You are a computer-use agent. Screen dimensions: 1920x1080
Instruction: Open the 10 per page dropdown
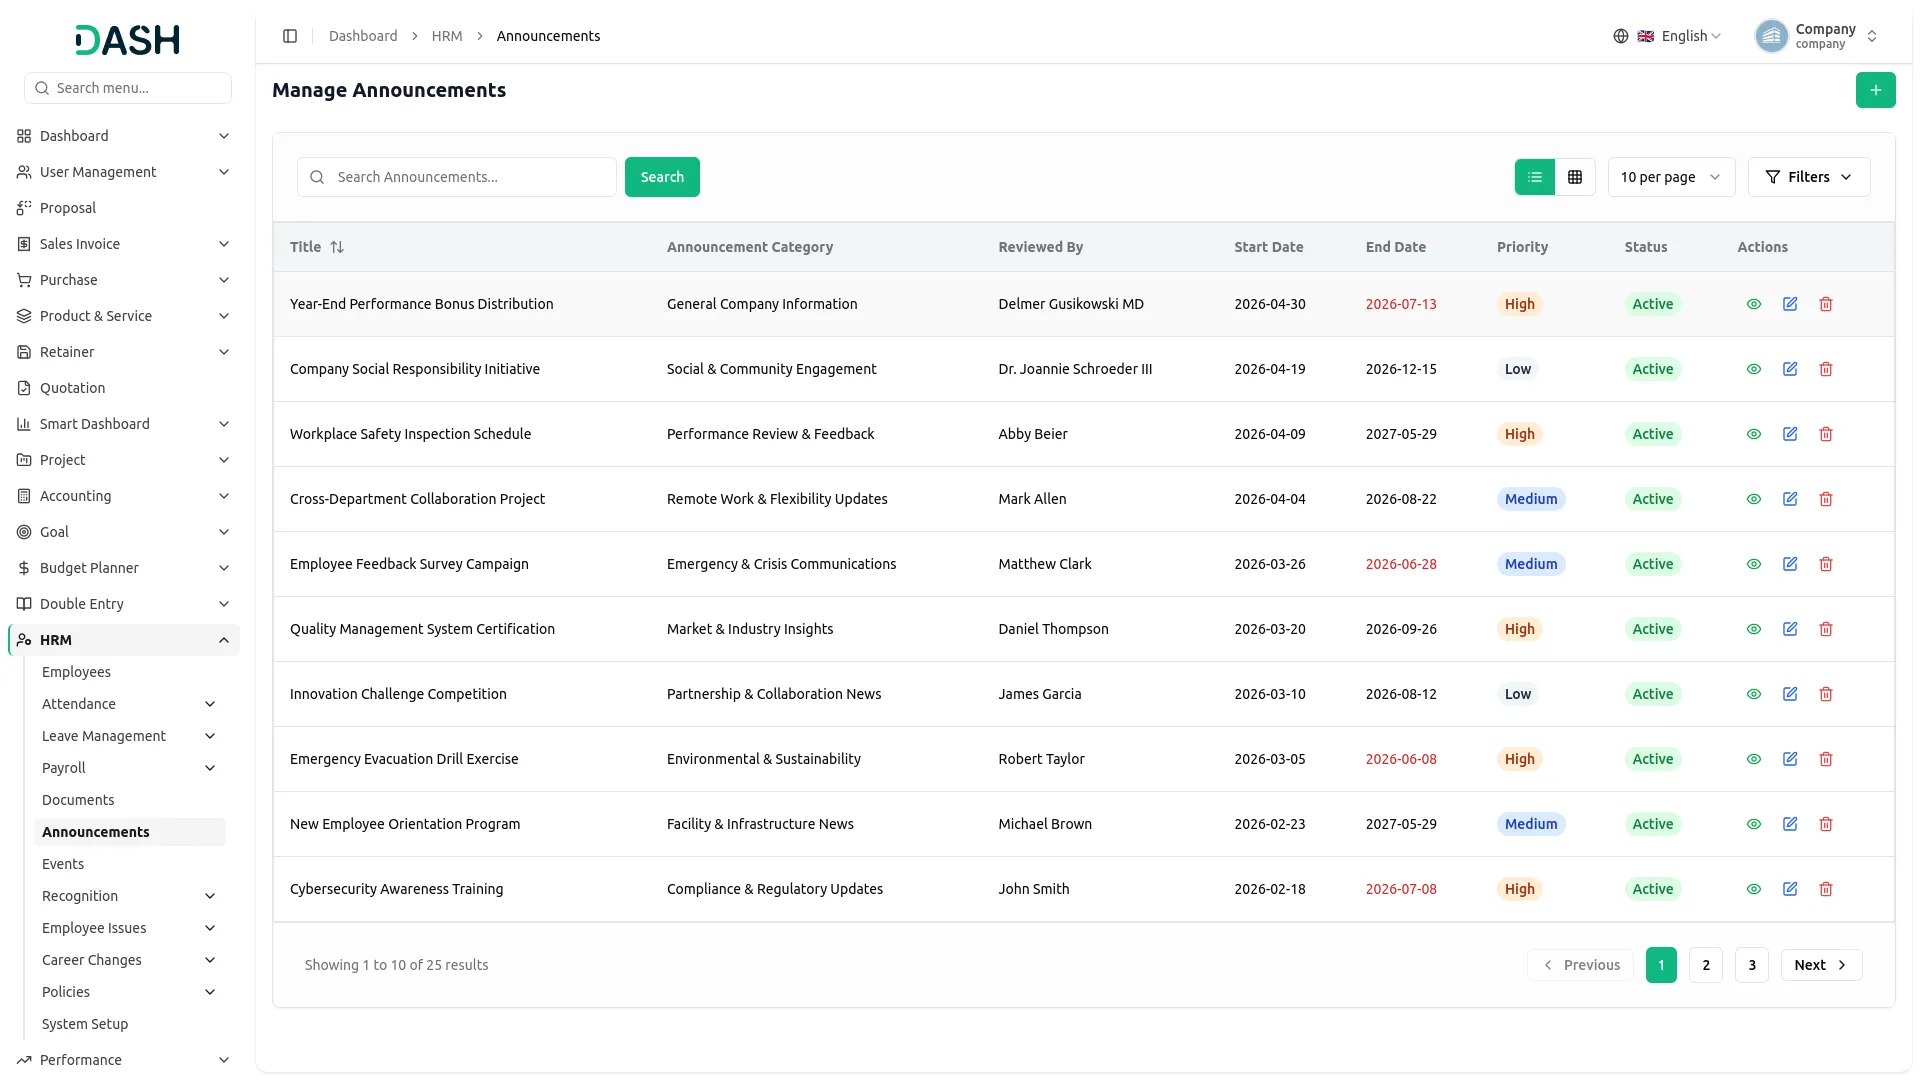tap(1671, 177)
